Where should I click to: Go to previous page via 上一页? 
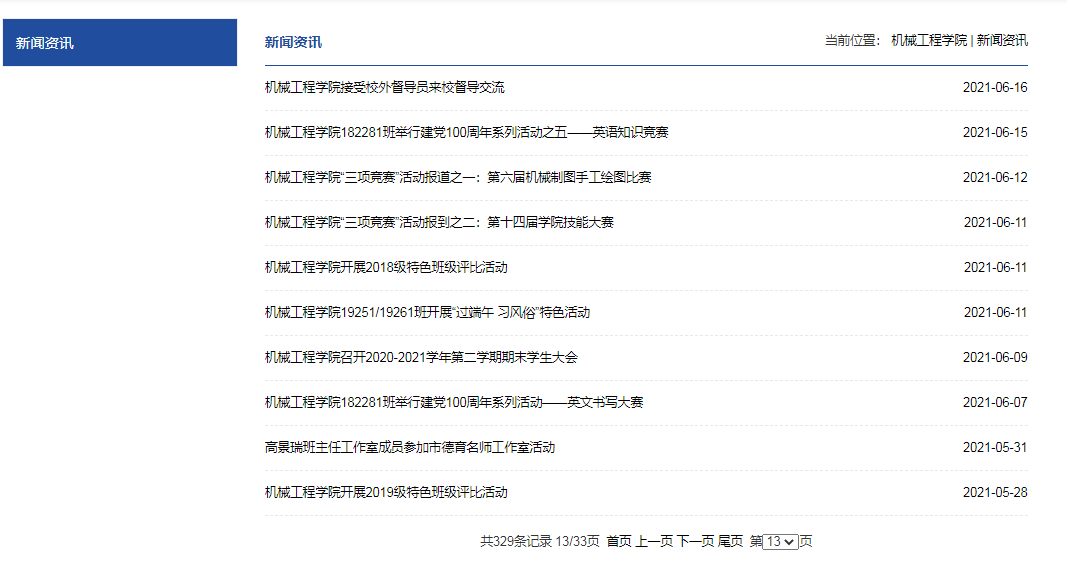tap(654, 541)
